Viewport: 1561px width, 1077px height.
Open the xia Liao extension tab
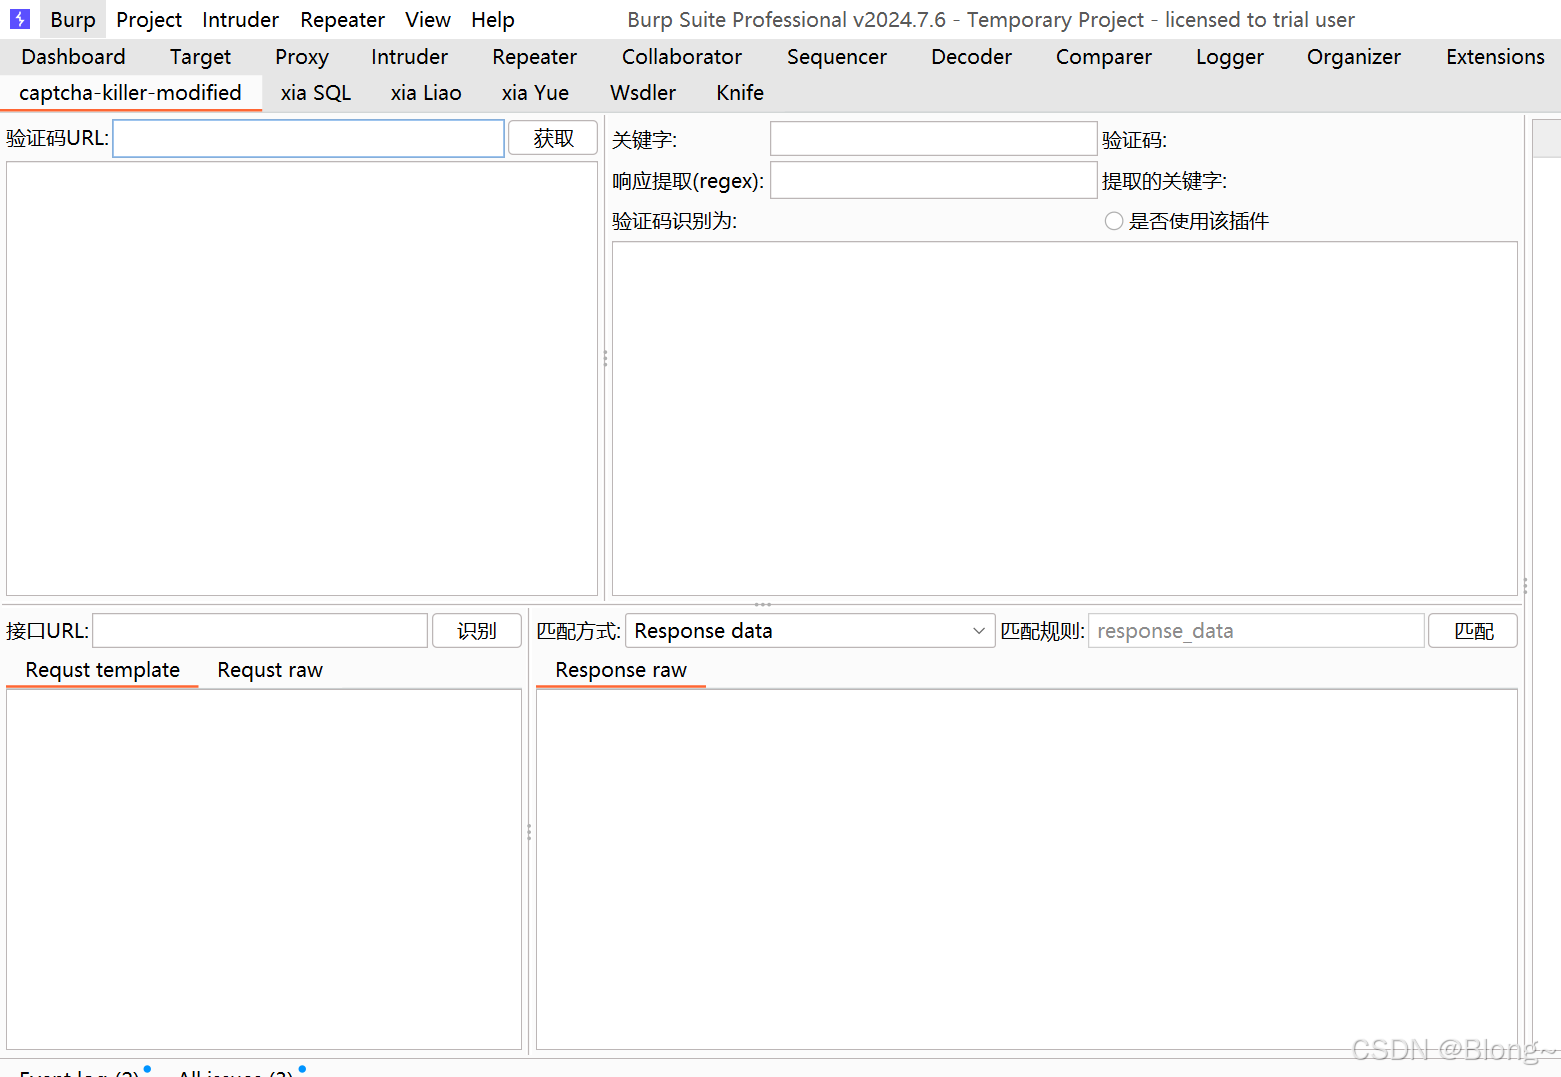click(x=426, y=93)
